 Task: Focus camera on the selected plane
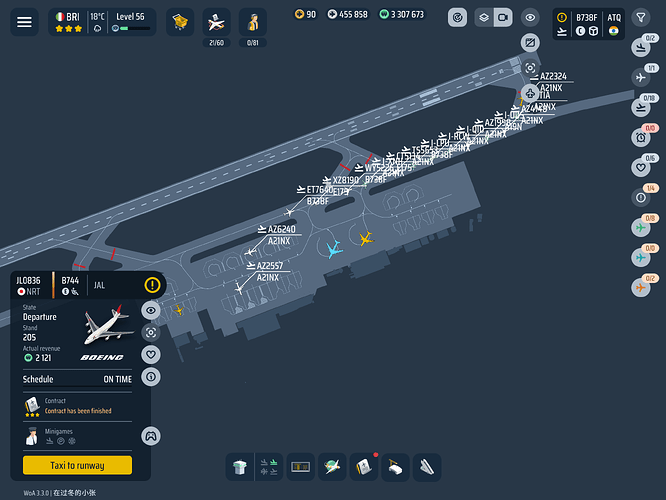point(151,332)
